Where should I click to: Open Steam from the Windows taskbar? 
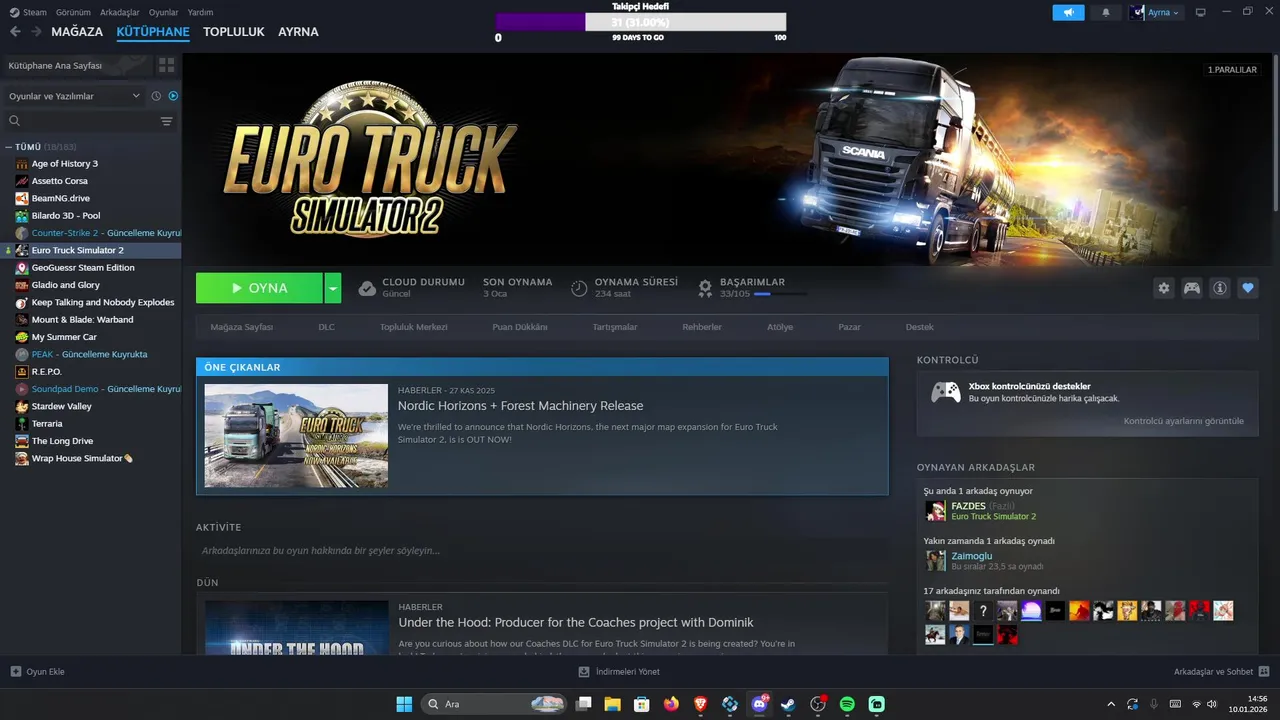click(x=788, y=704)
